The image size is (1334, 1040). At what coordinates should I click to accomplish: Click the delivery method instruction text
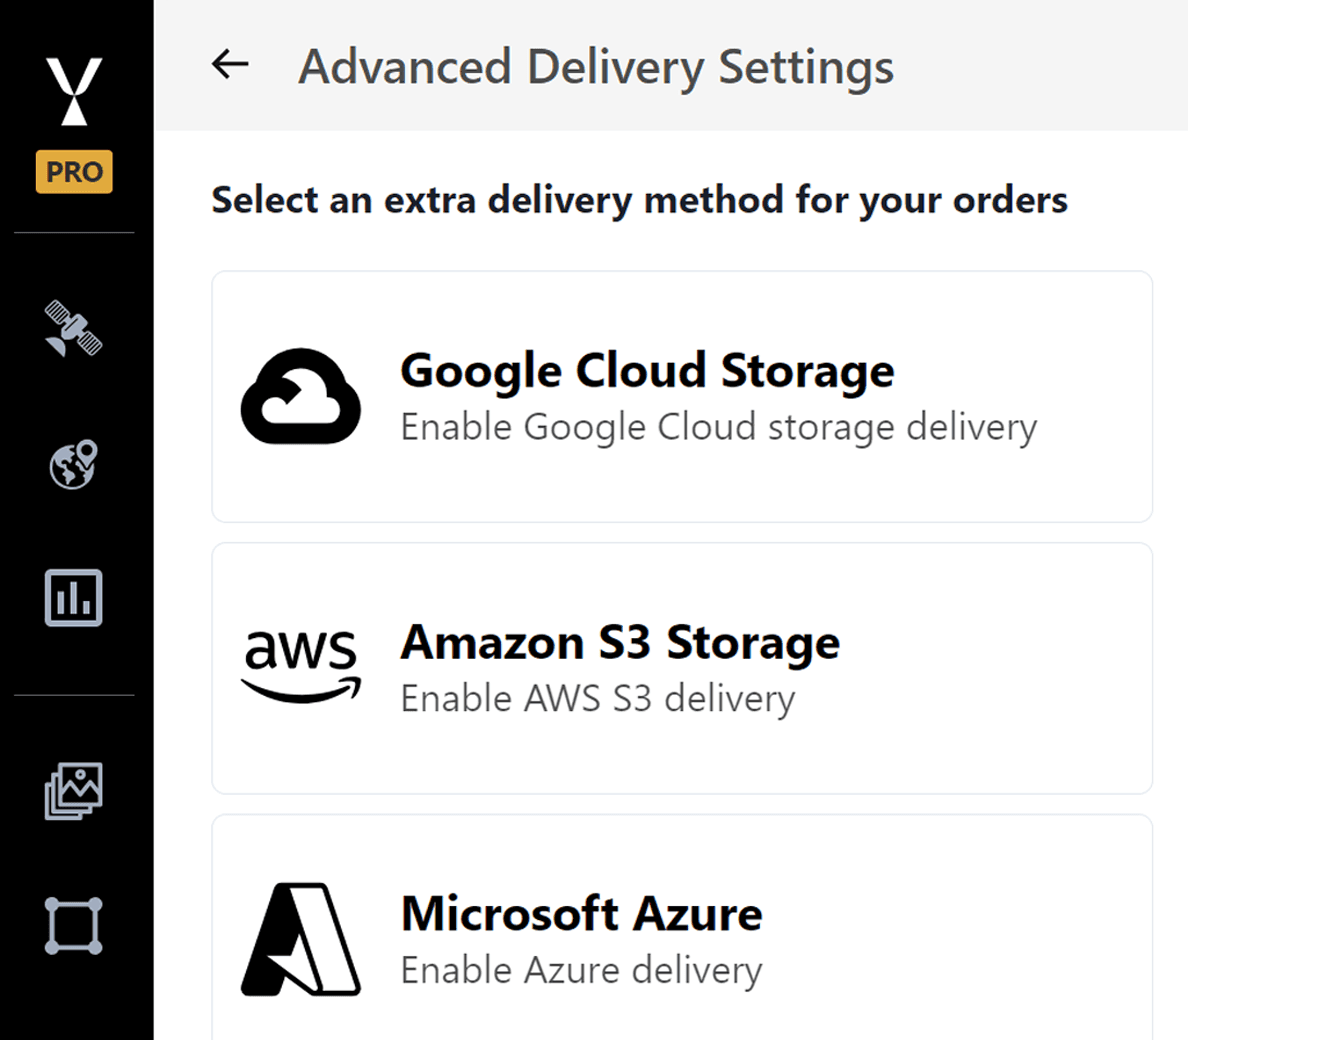(x=639, y=200)
